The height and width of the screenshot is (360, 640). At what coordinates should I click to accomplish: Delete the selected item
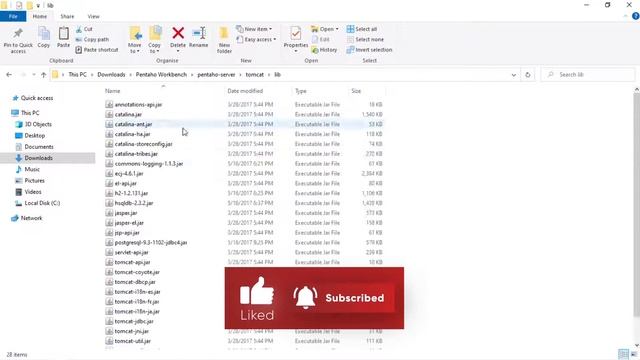click(x=178, y=39)
